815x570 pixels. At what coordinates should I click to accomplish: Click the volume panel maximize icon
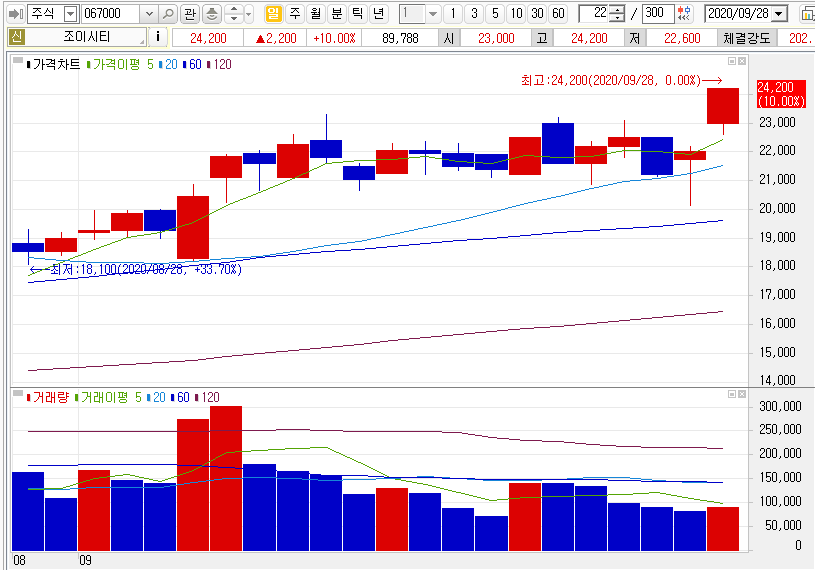click(732, 394)
